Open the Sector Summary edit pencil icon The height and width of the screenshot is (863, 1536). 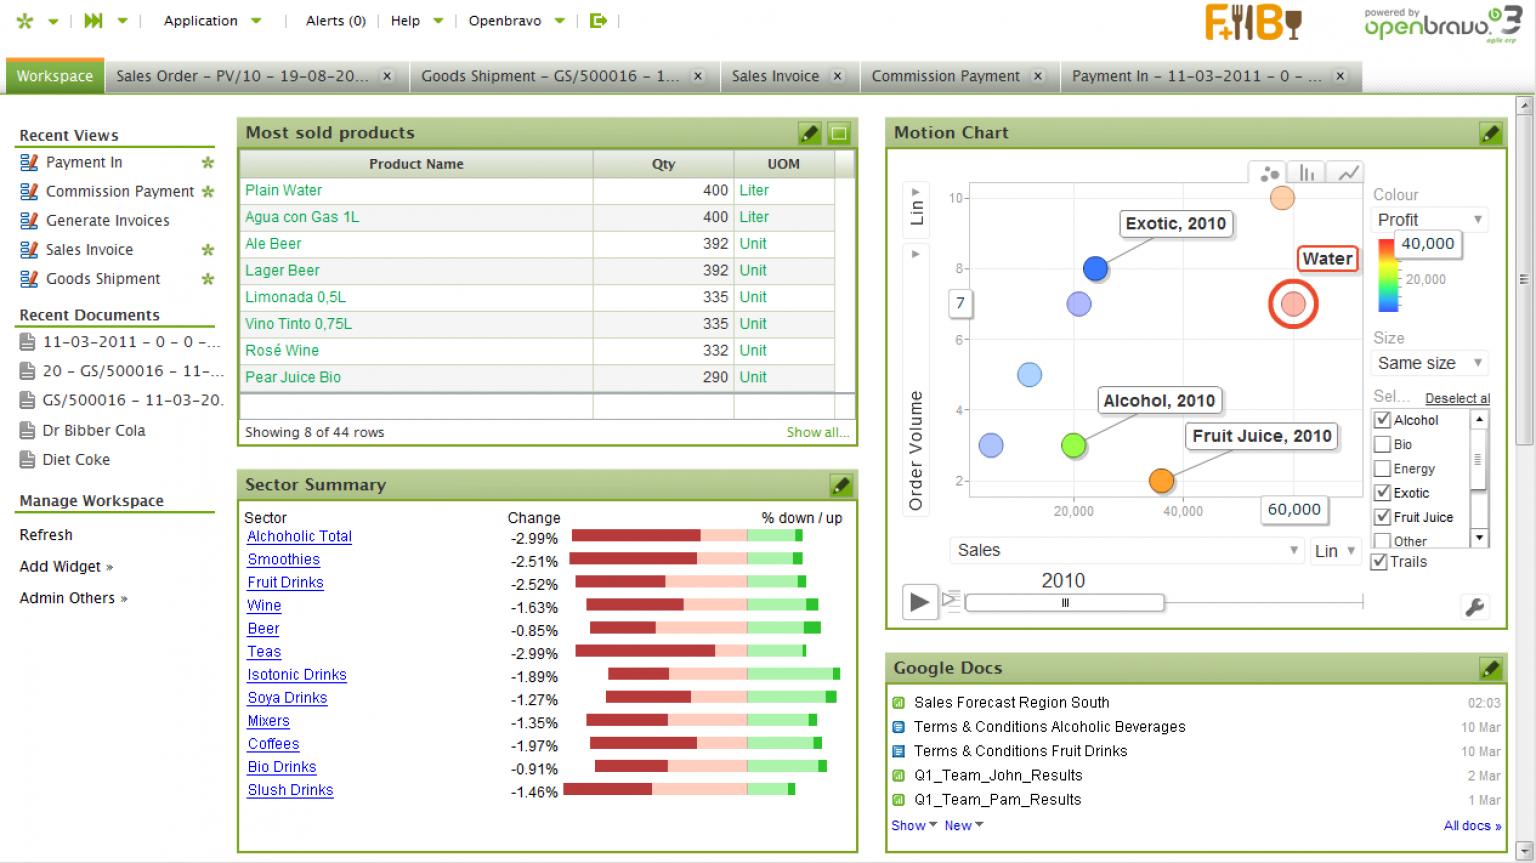(841, 484)
